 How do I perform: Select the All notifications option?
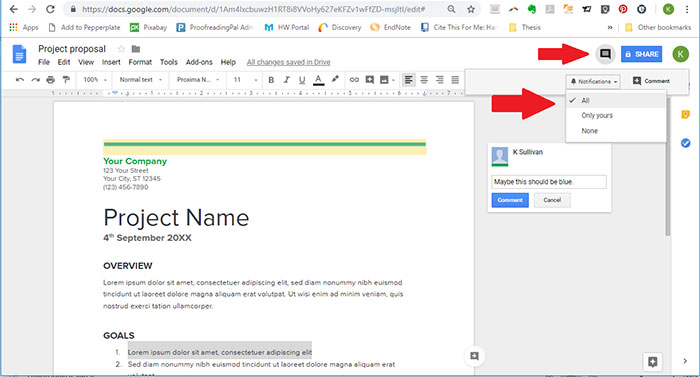click(x=616, y=101)
